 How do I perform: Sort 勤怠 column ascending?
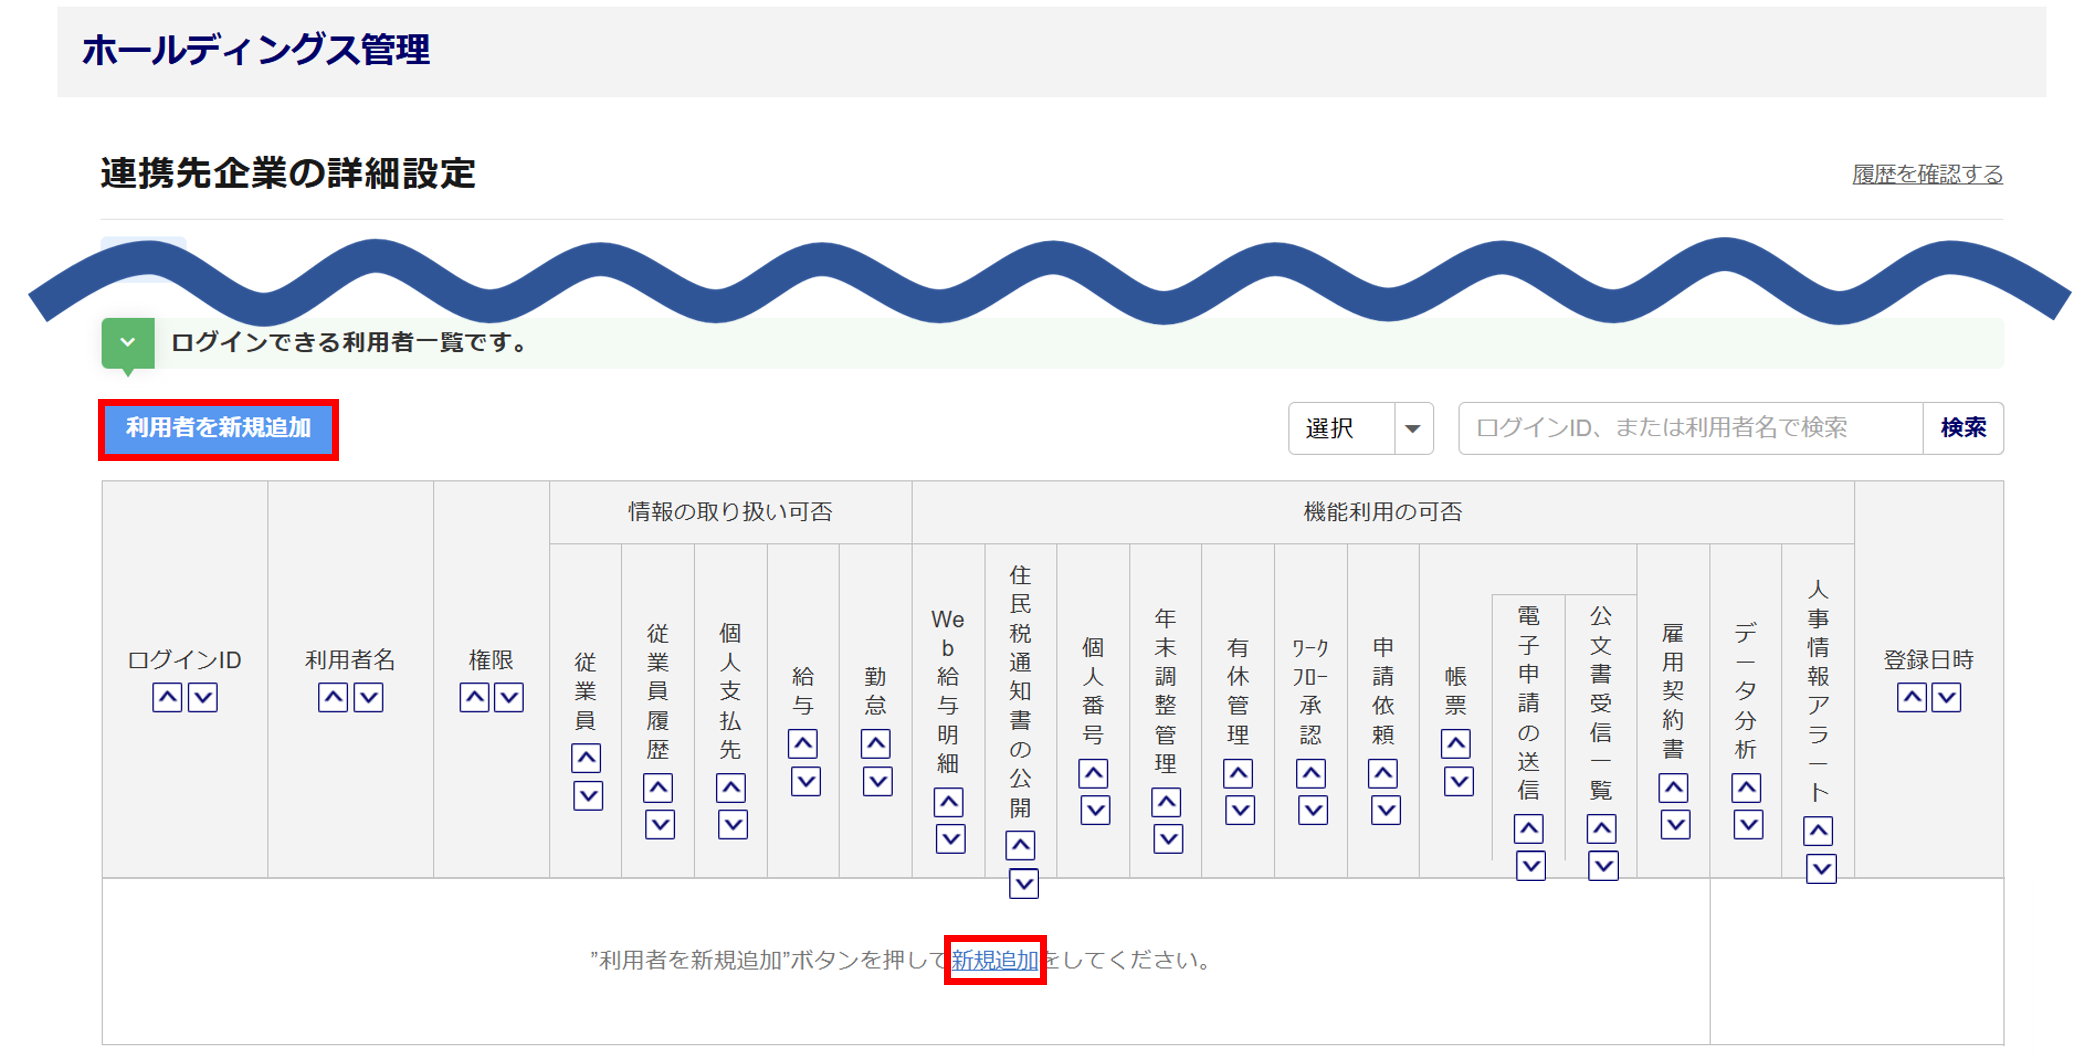(x=876, y=744)
